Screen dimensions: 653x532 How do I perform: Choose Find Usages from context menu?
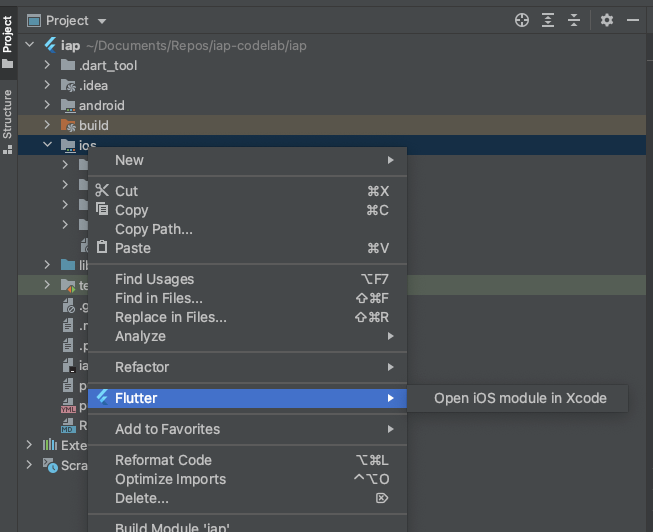pyautogui.click(x=154, y=279)
